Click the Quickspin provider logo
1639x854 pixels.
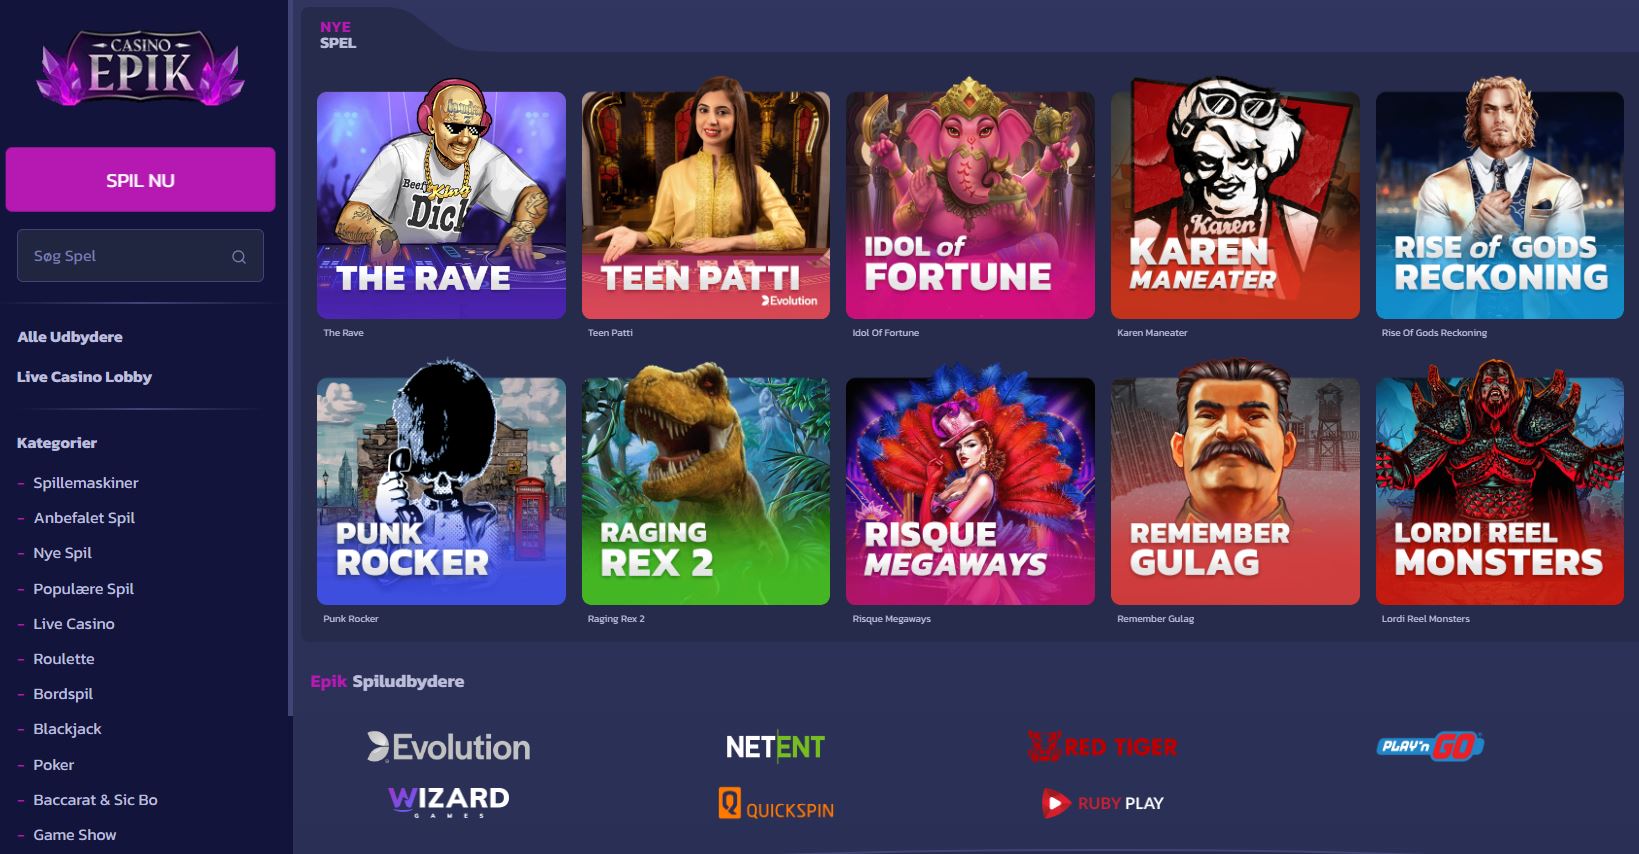(x=776, y=804)
